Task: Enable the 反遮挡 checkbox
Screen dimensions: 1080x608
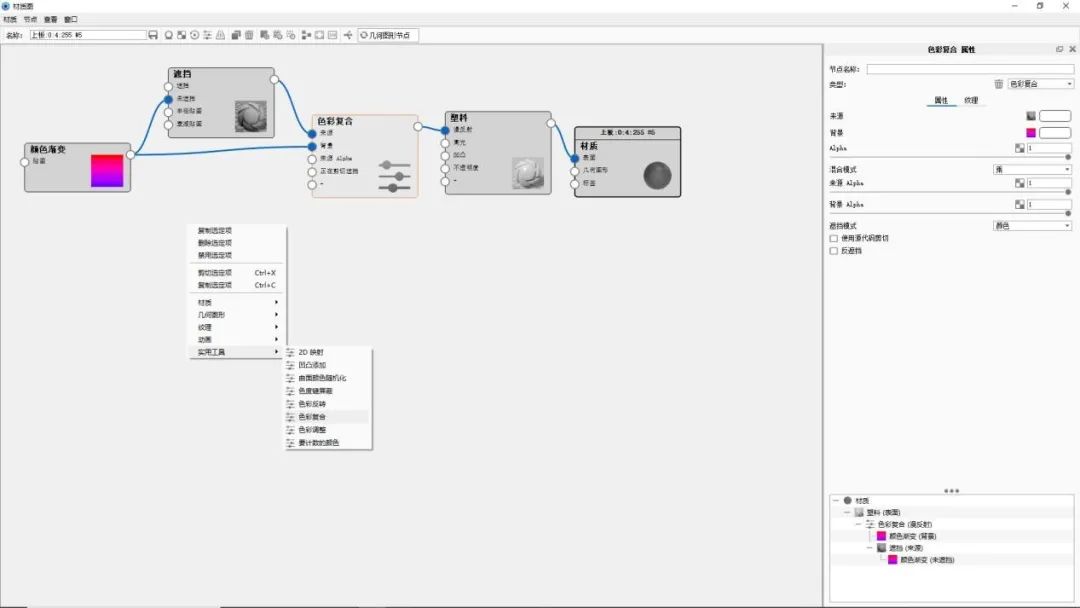Action: [x=833, y=251]
